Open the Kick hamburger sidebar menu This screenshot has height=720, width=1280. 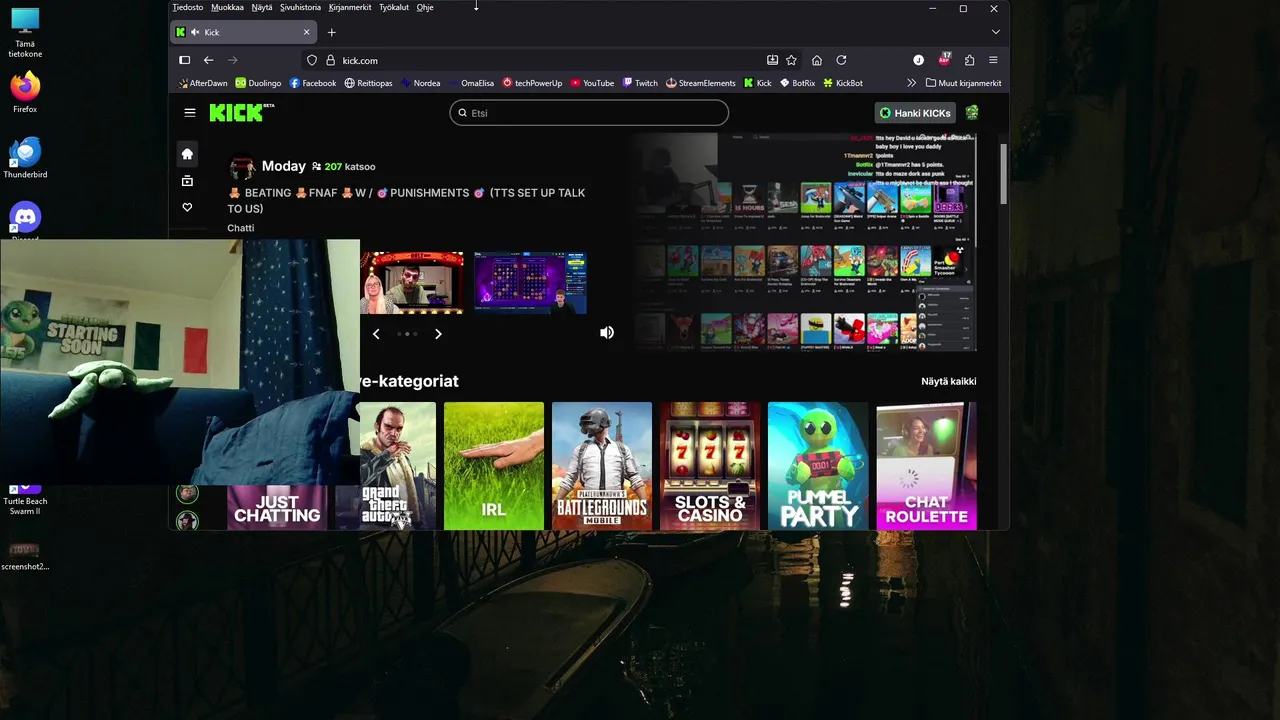pos(190,113)
